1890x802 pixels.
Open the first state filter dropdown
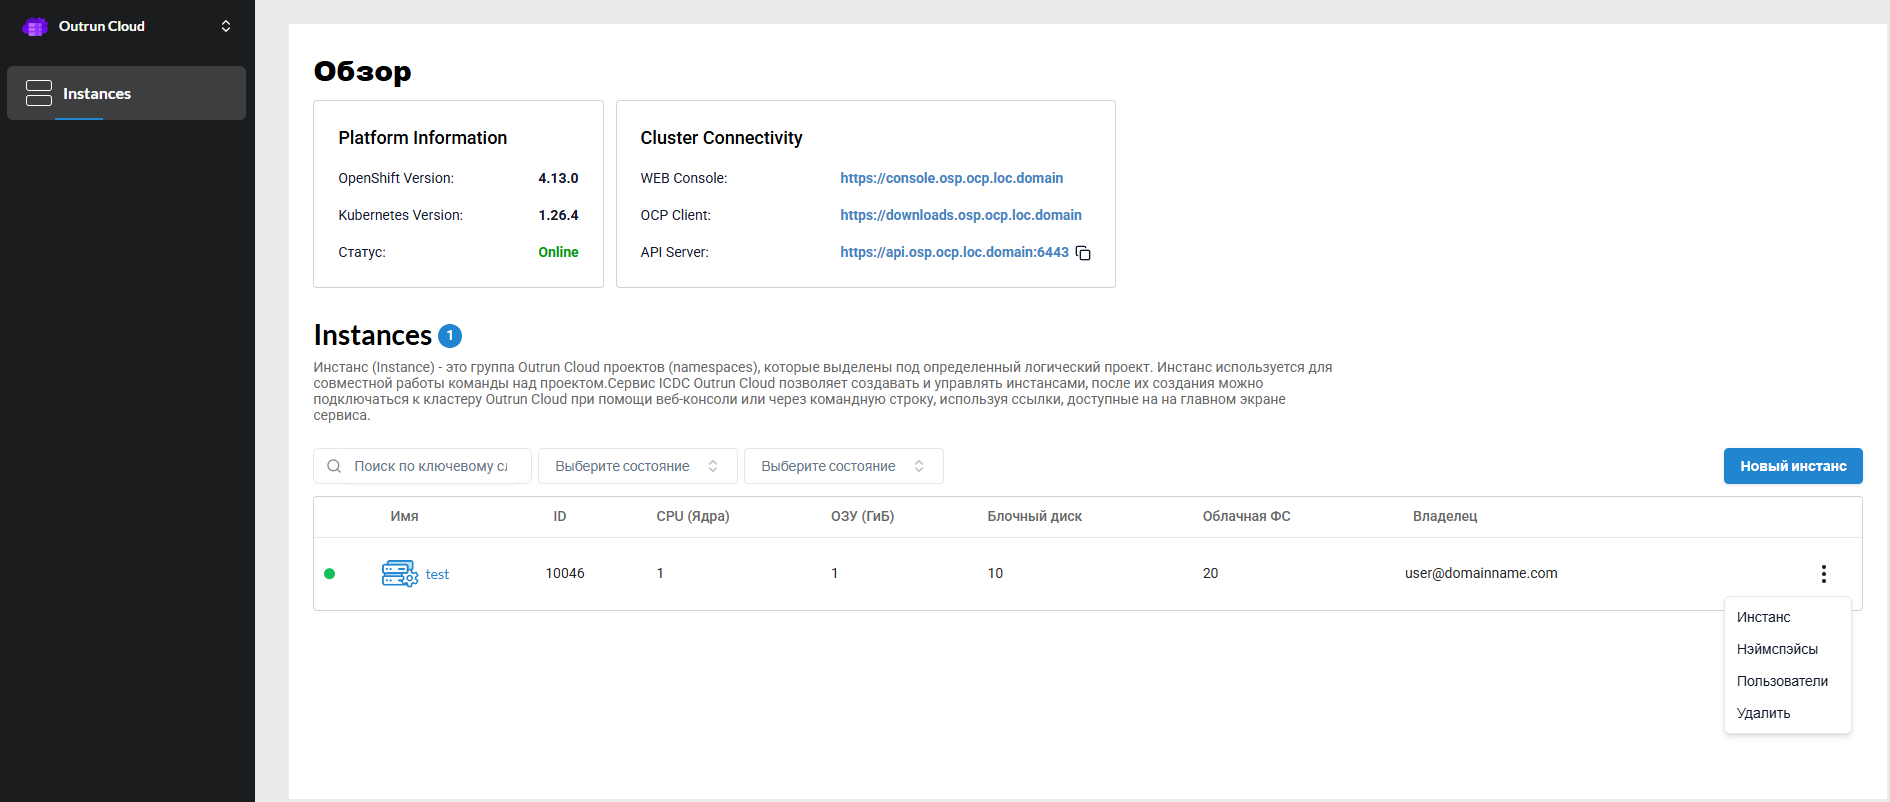click(x=637, y=466)
